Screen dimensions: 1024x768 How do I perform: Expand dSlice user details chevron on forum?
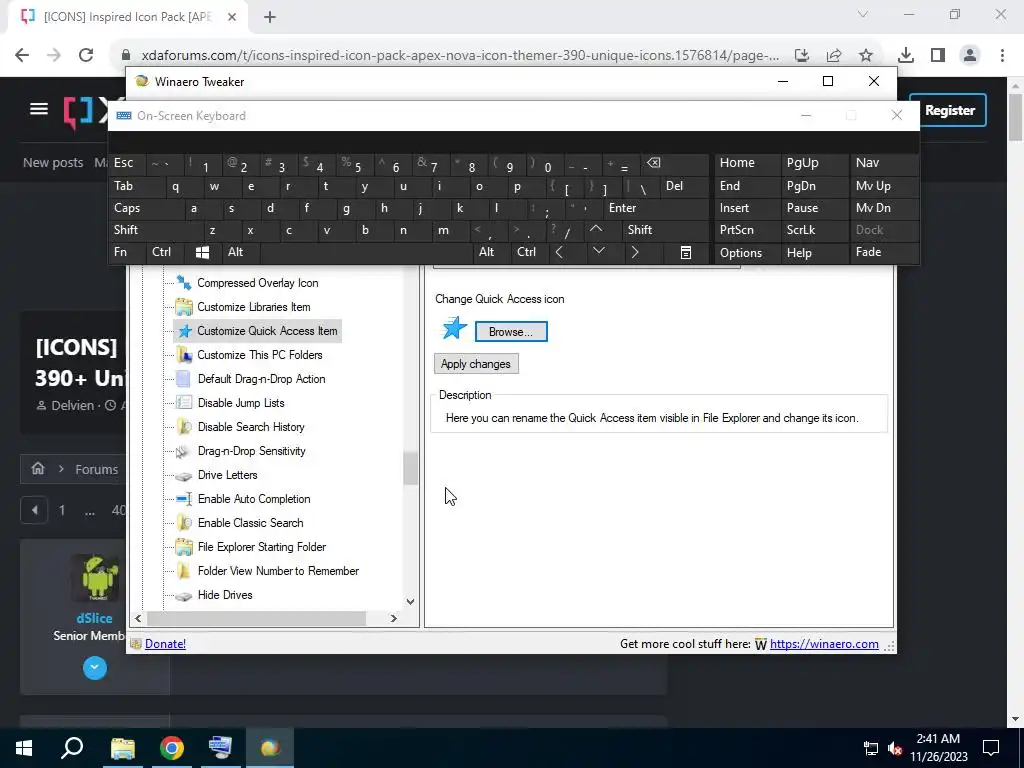(x=95, y=667)
